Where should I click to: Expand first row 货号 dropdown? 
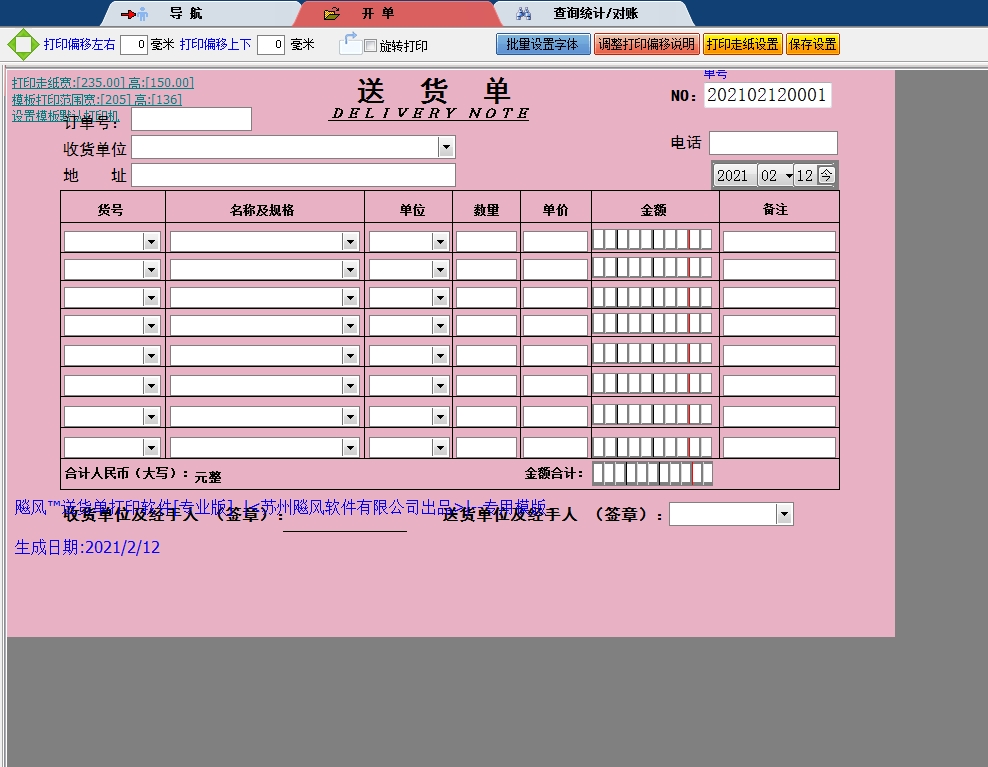click(x=151, y=241)
